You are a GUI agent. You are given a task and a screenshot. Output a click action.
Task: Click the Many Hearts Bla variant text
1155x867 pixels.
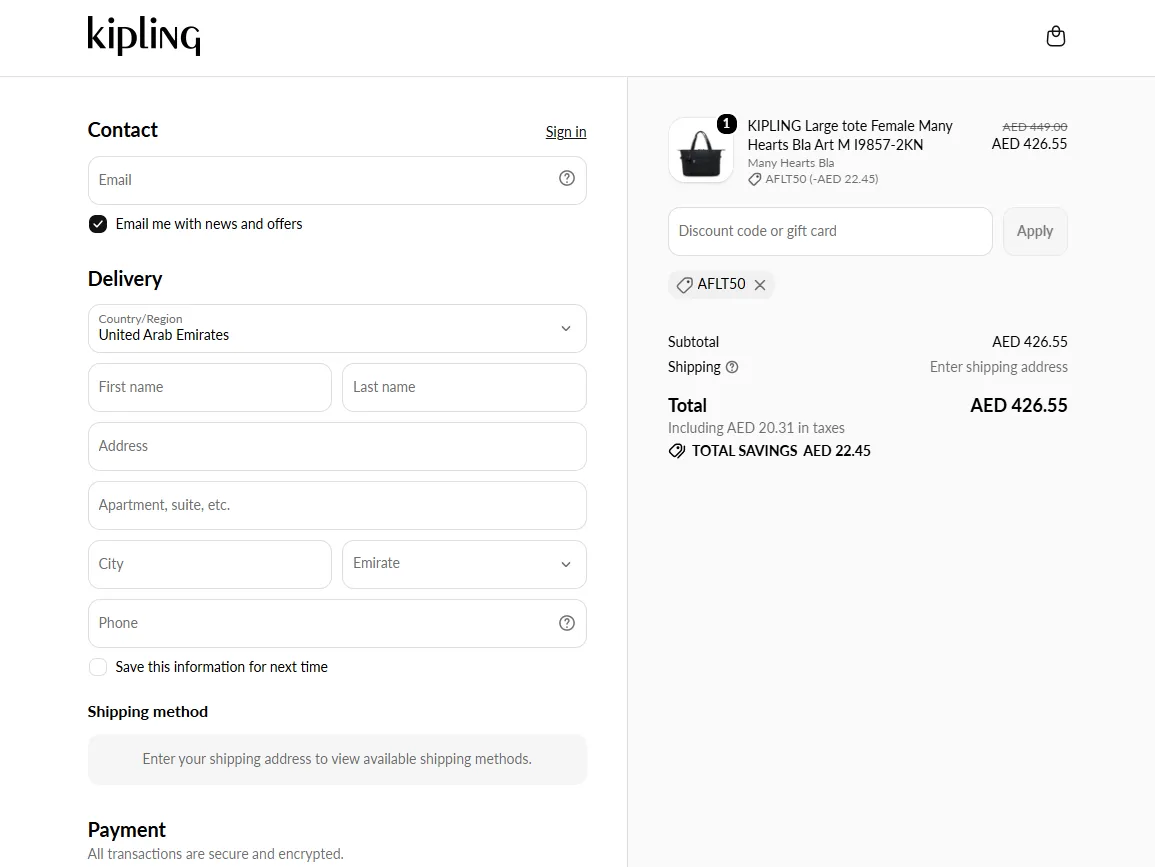790,163
